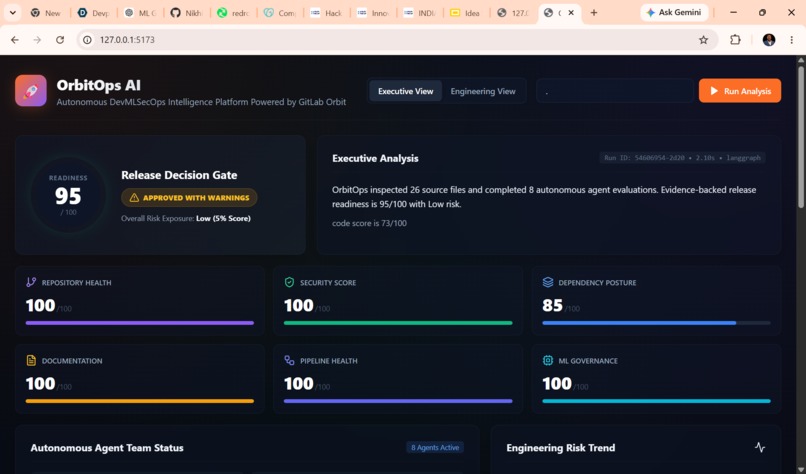Open a new tab with plus button
The image size is (806, 474).
tap(594, 12)
